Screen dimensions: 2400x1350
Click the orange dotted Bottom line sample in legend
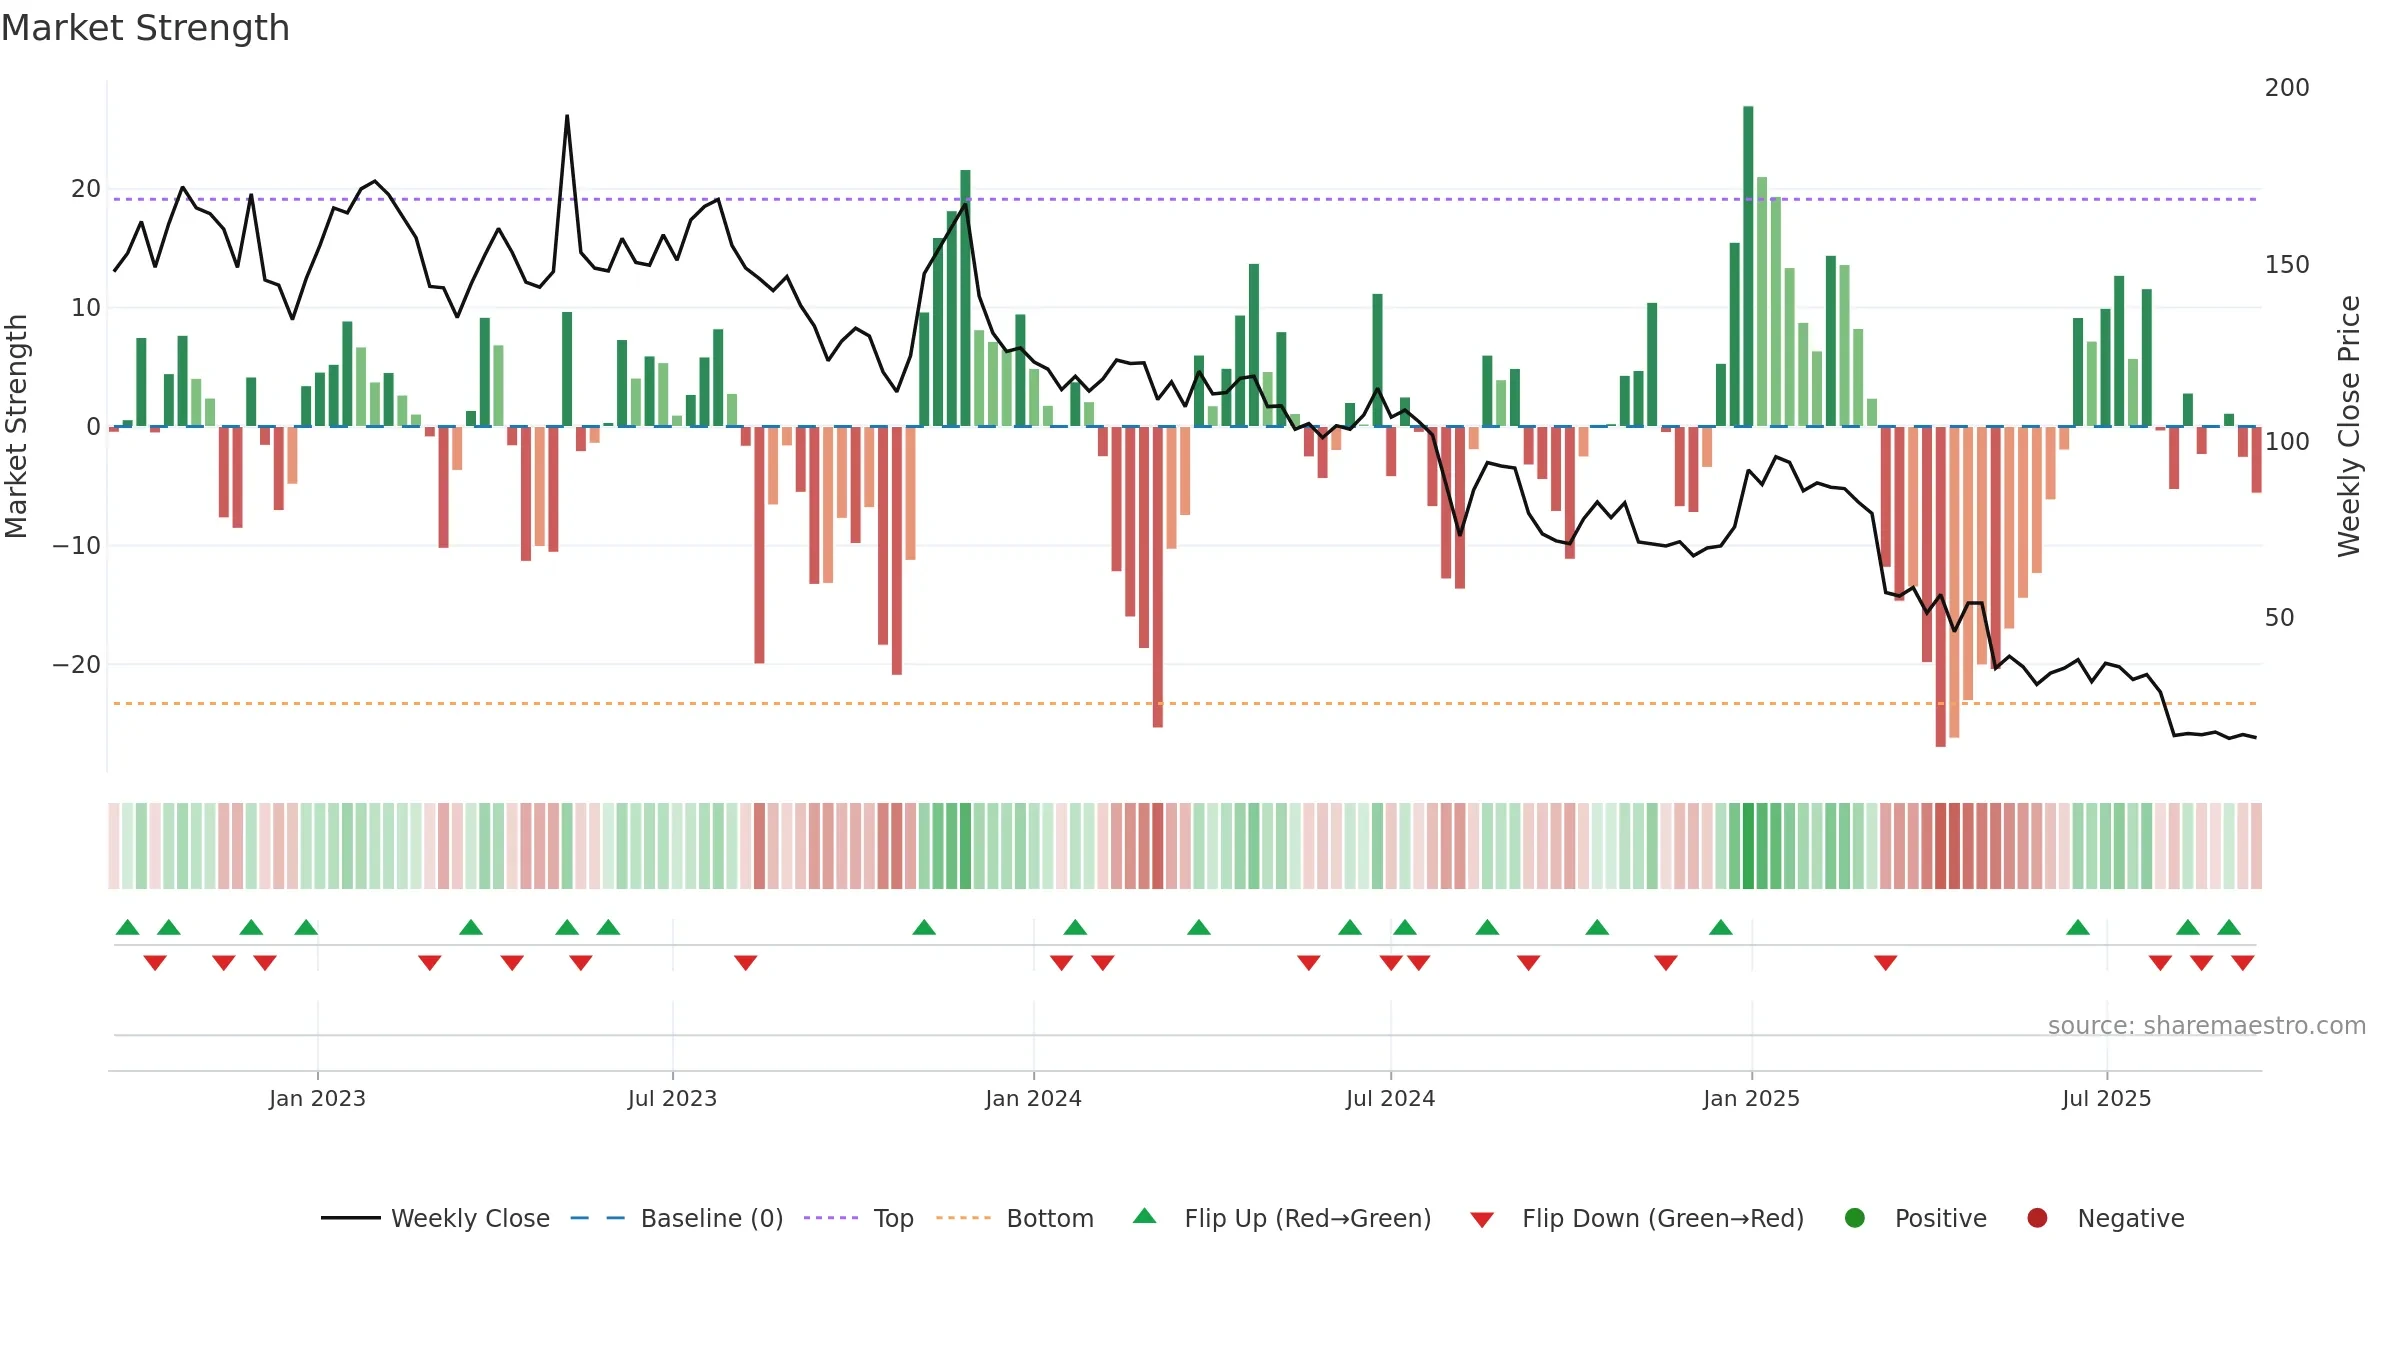click(x=964, y=1218)
